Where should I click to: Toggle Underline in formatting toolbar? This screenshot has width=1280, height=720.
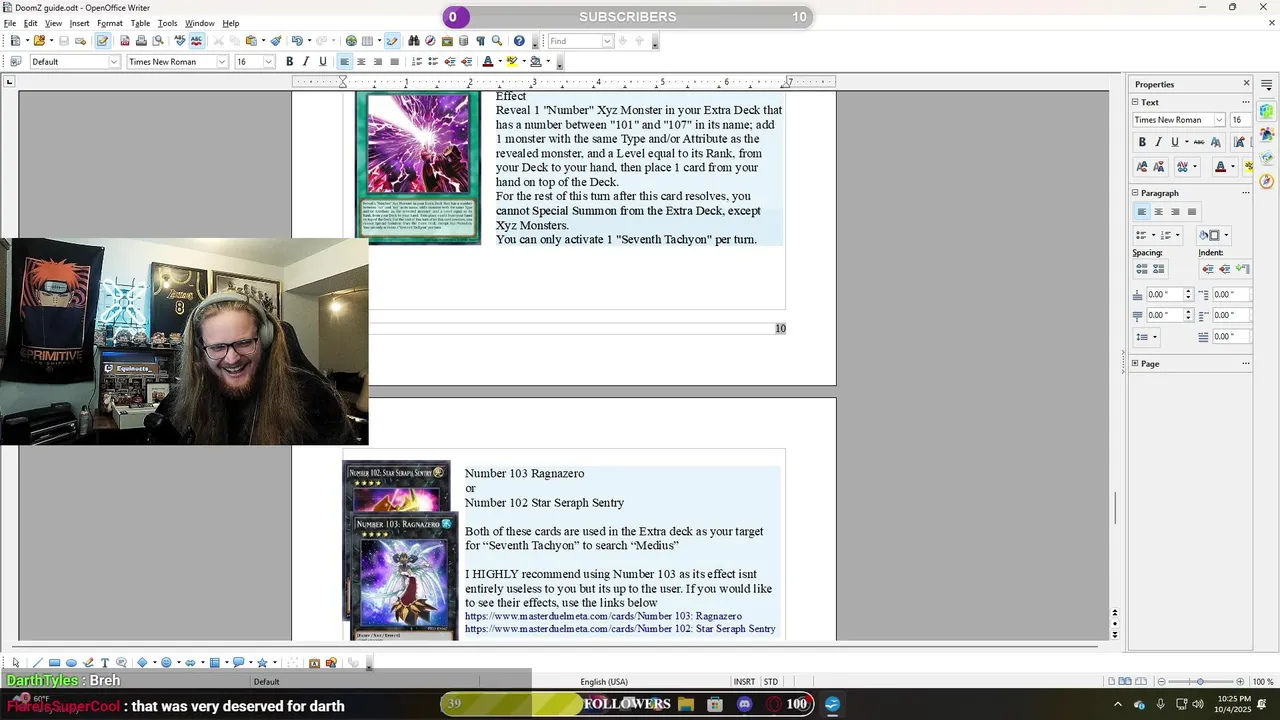[322, 62]
